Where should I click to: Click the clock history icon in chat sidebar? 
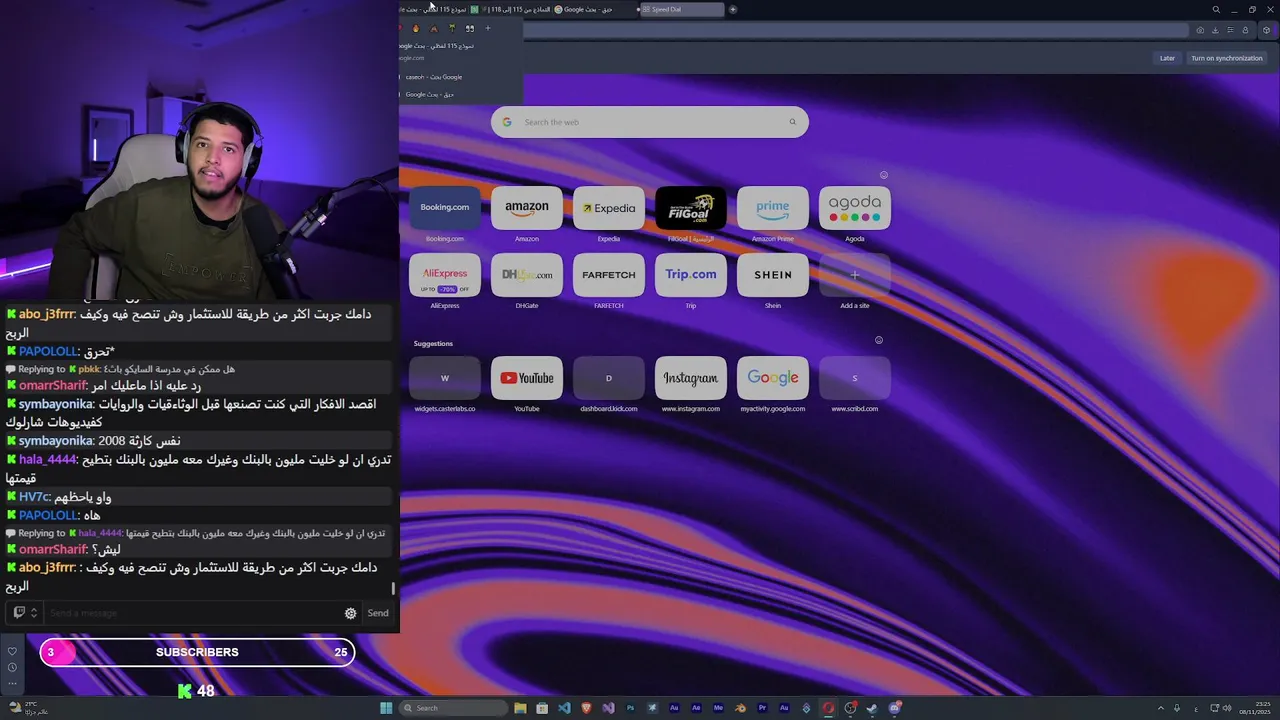tap(12, 667)
